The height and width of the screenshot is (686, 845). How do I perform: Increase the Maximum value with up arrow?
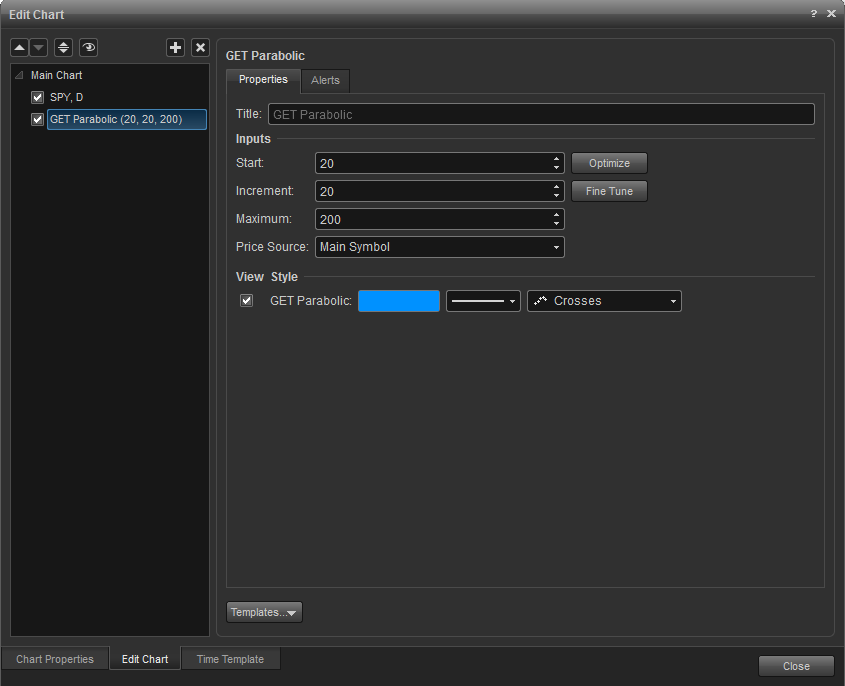click(556, 215)
